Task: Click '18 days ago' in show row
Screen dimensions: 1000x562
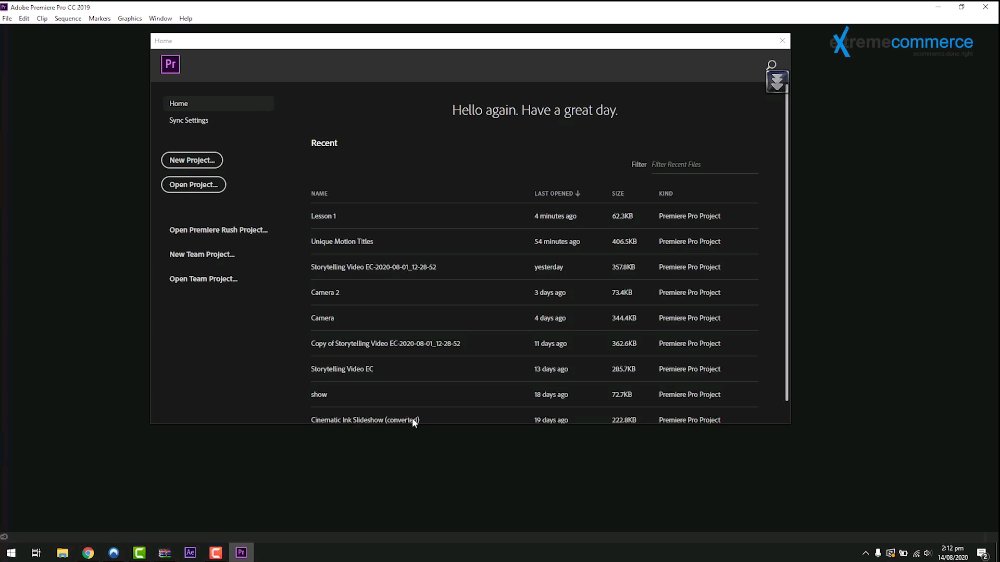Action: coord(551,395)
